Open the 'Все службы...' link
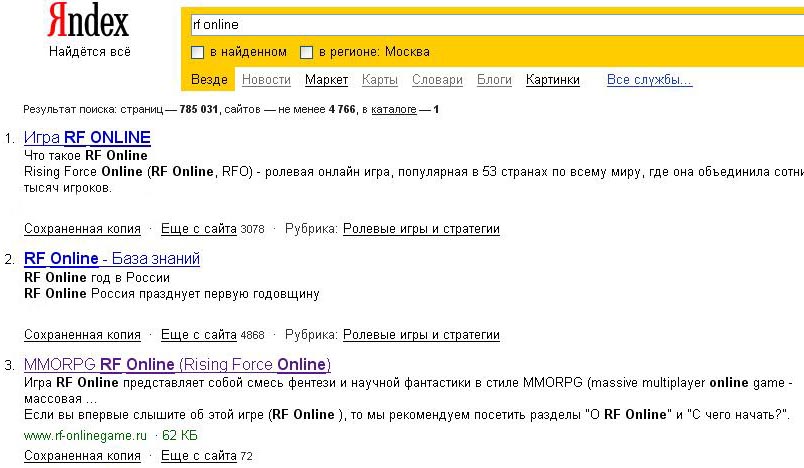 pyautogui.click(x=650, y=79)
